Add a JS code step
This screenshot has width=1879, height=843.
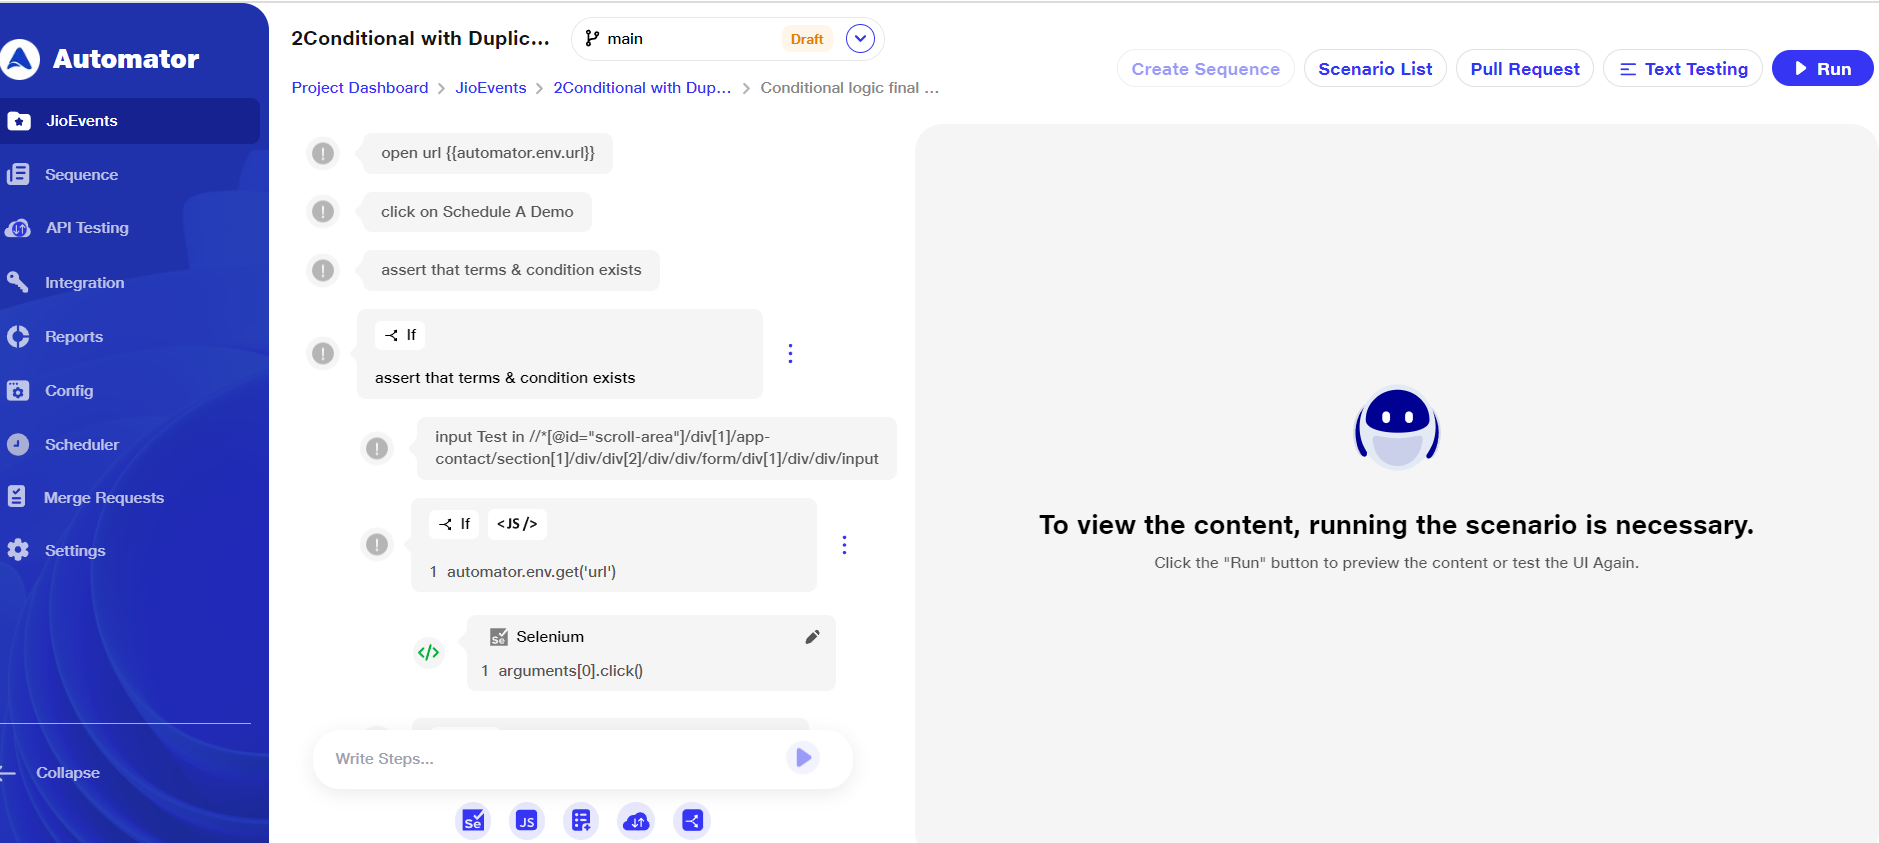coord(527,821)
